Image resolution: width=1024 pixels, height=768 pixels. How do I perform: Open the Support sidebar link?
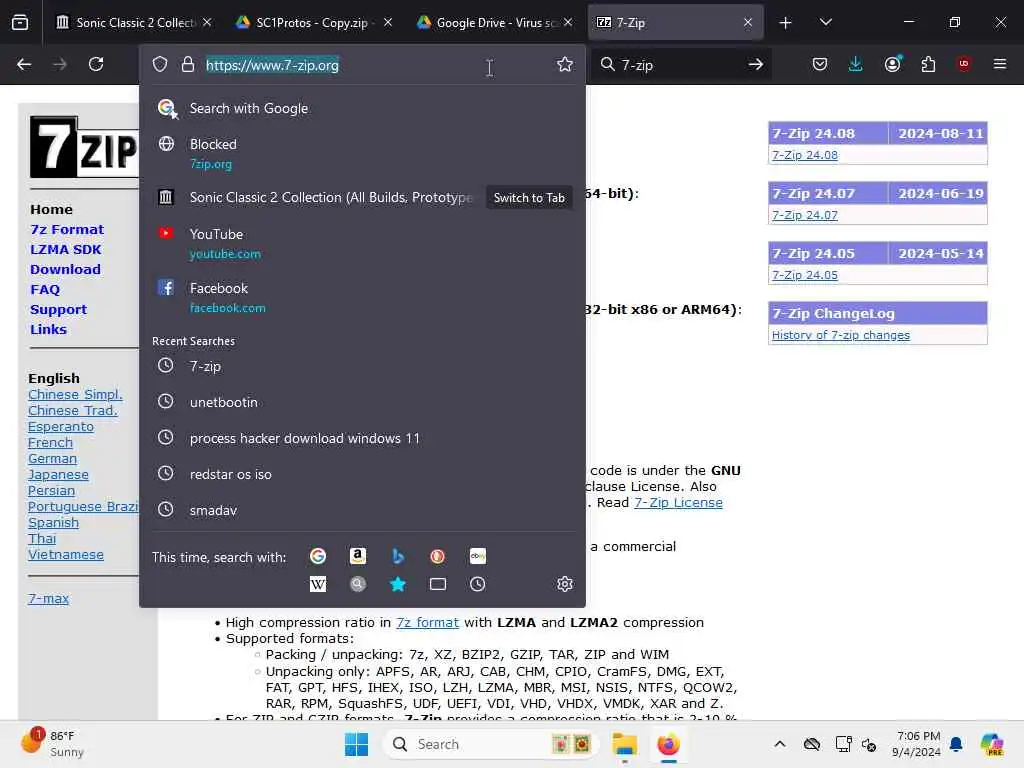pyautogui.click(x=58, y=310)
